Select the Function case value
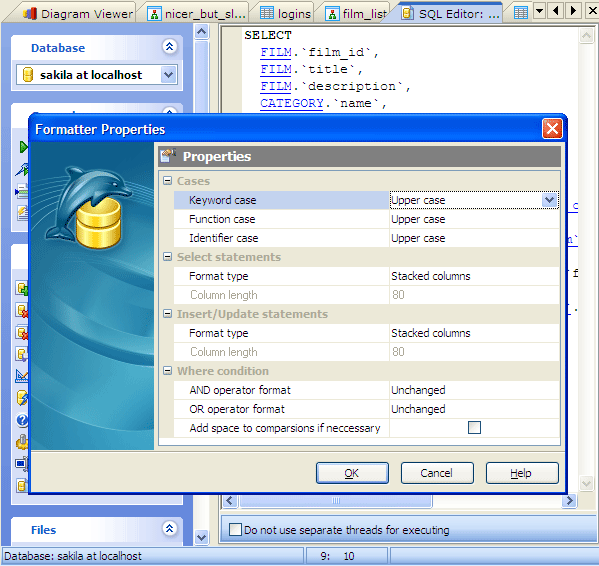Screen dimensions: 599x566 pyautogui.click(x=474, y=219)
